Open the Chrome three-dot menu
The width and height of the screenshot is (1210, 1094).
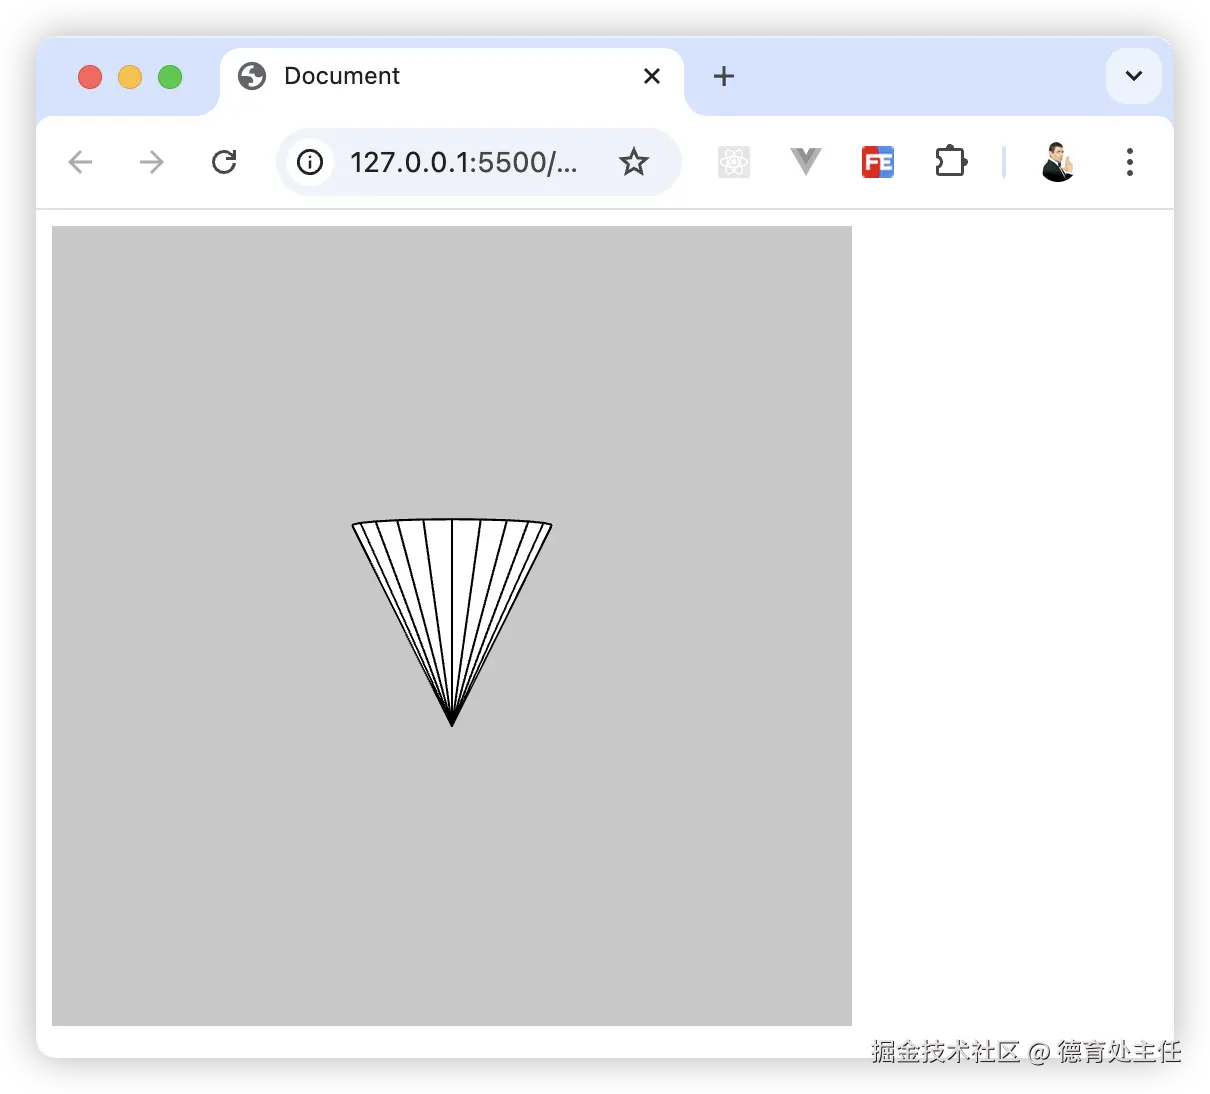click(1130, 162)
